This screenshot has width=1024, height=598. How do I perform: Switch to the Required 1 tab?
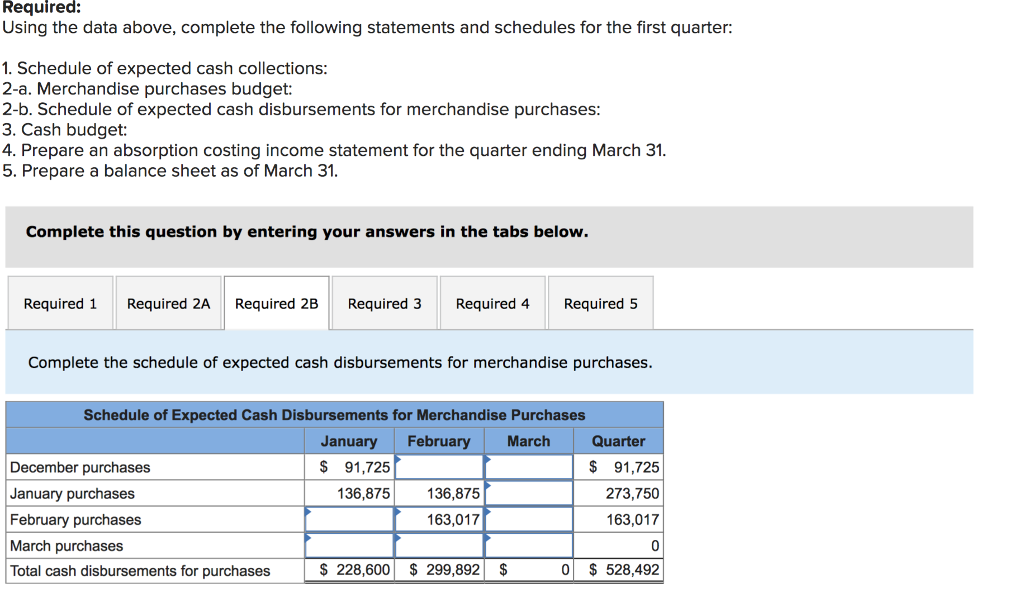[59, 302]
